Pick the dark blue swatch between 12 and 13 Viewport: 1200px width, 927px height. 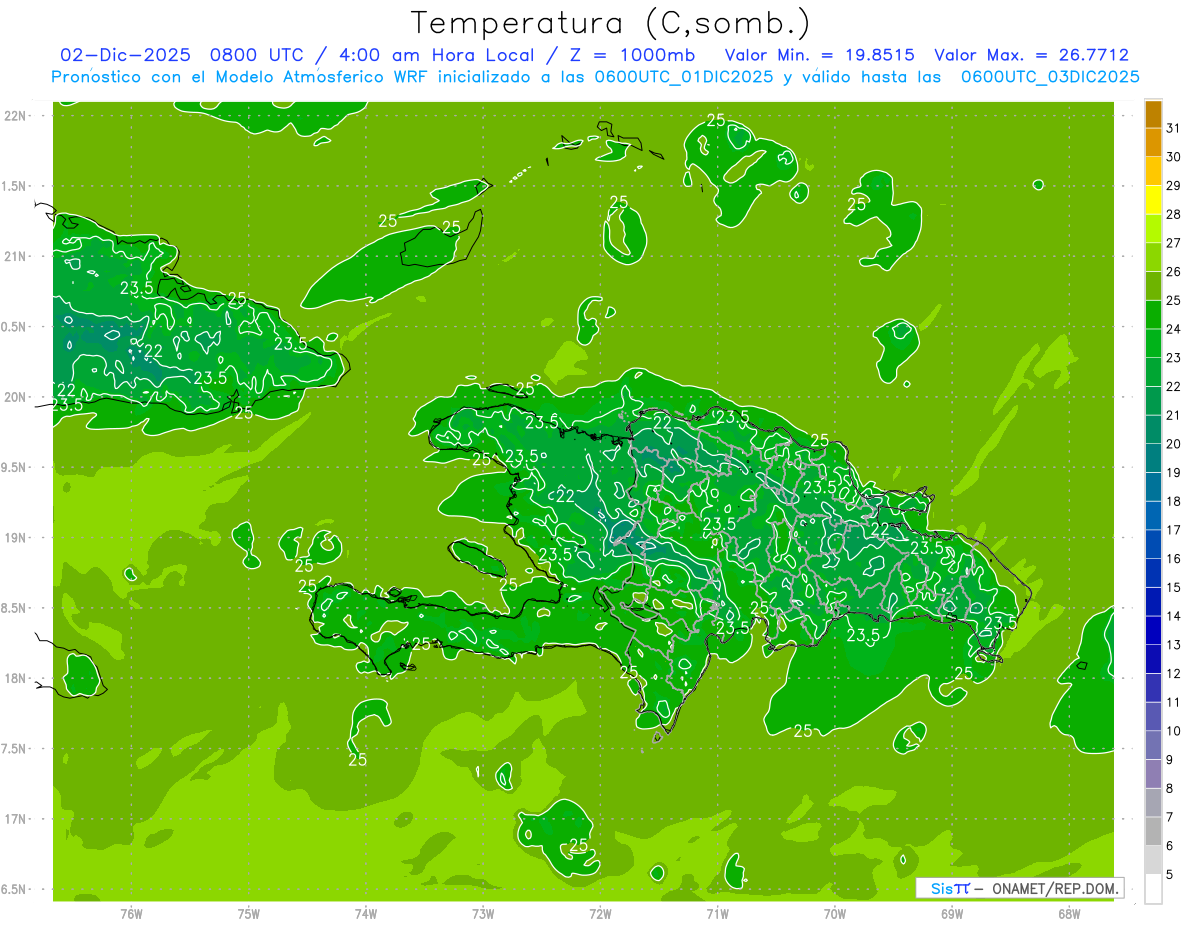(1153, 659)
